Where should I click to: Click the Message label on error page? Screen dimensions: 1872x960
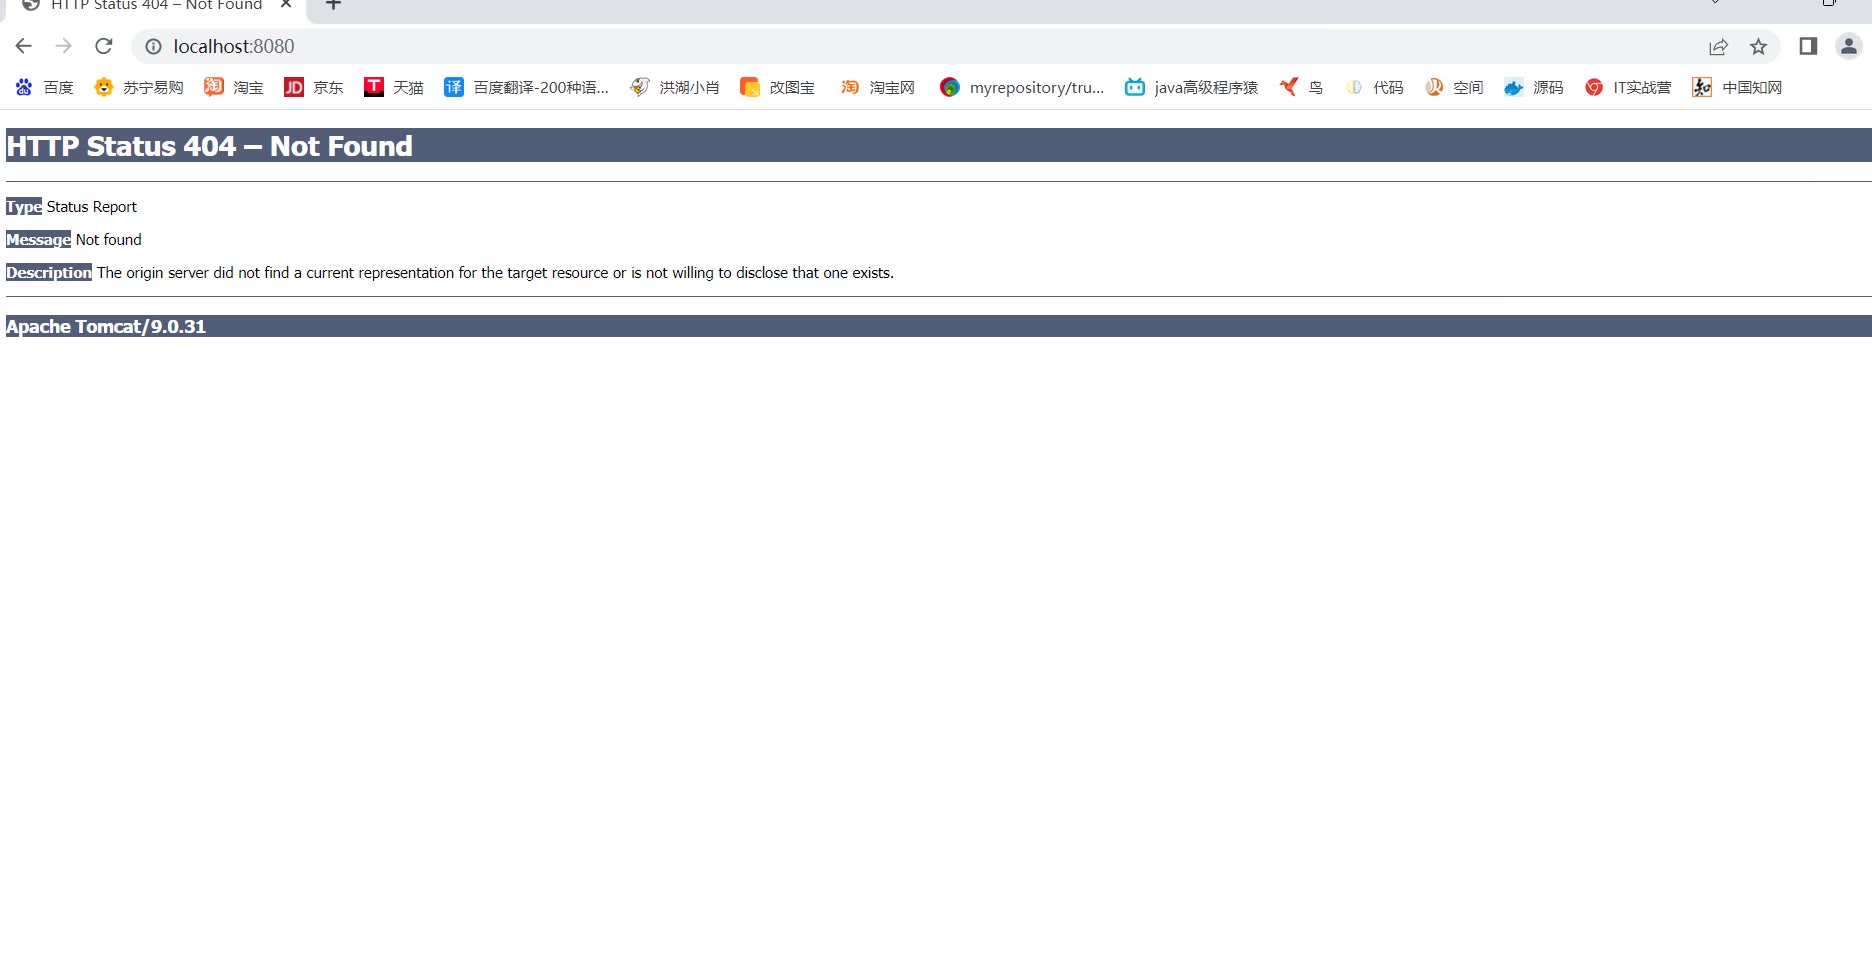(38, 240)
